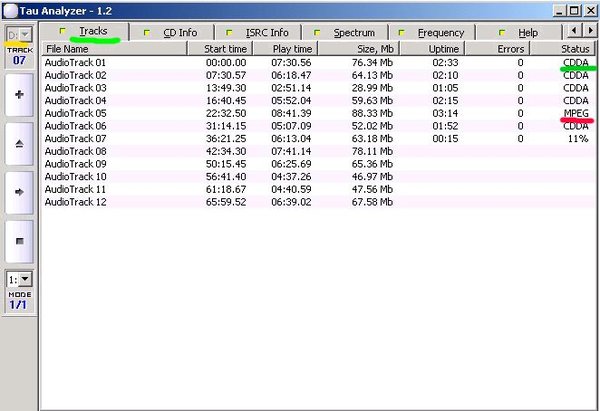This screenshot has width=600, height=411.
Task: Click start time 65:59.52
Action: [x=226, y=202]
